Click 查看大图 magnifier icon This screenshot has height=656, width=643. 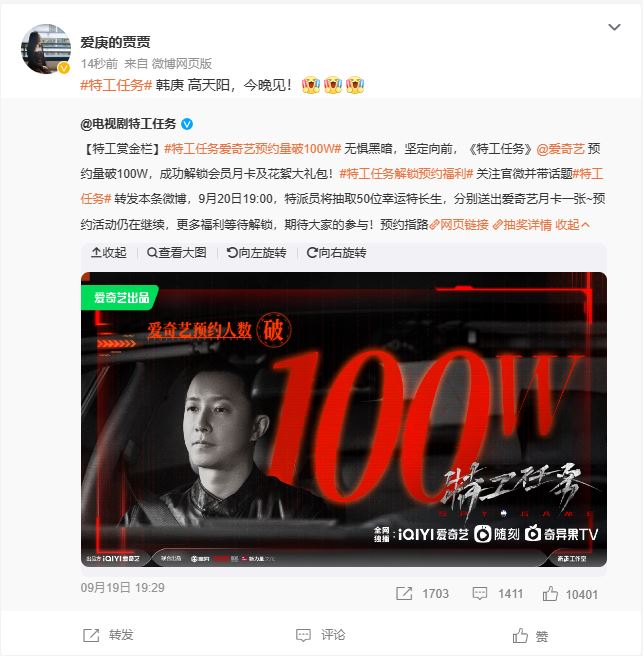pyautogui.click(x=152, y=253)
